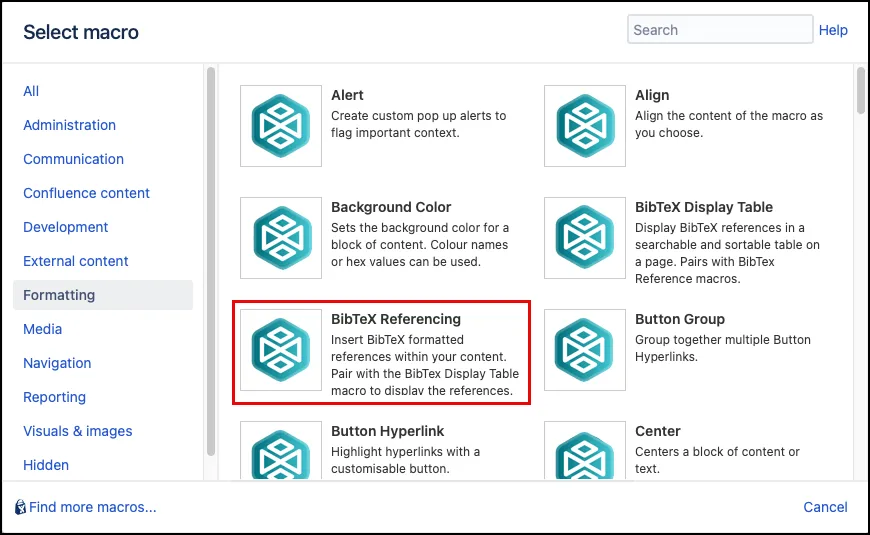Click the Button Group title
The image size is (870, 535).
point(680,319)
